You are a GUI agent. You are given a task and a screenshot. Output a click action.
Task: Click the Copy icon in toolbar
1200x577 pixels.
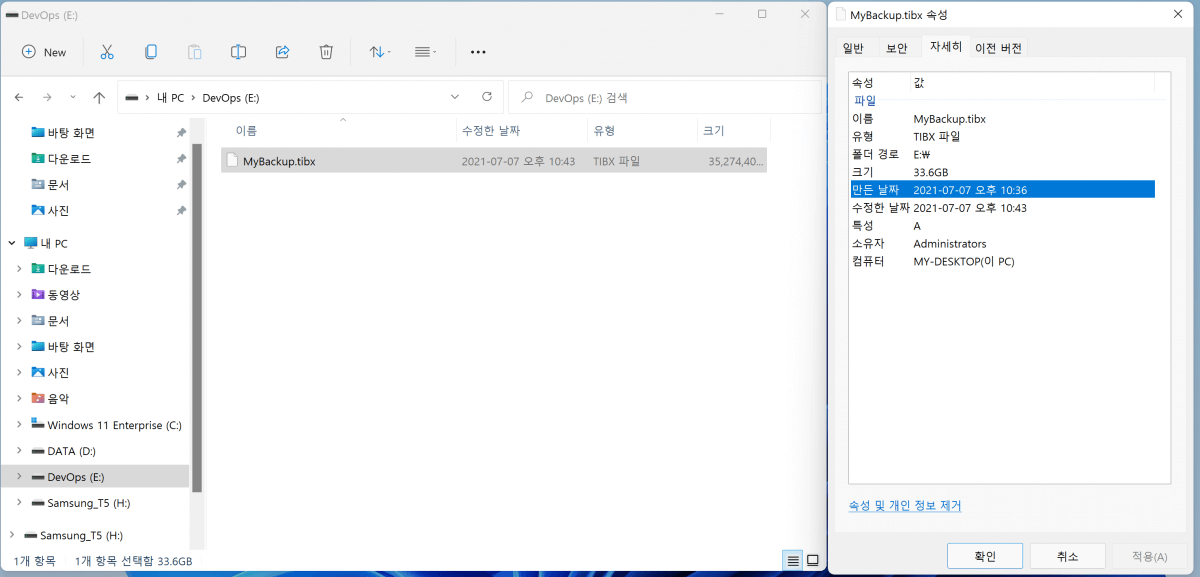(x=151, y=52)
